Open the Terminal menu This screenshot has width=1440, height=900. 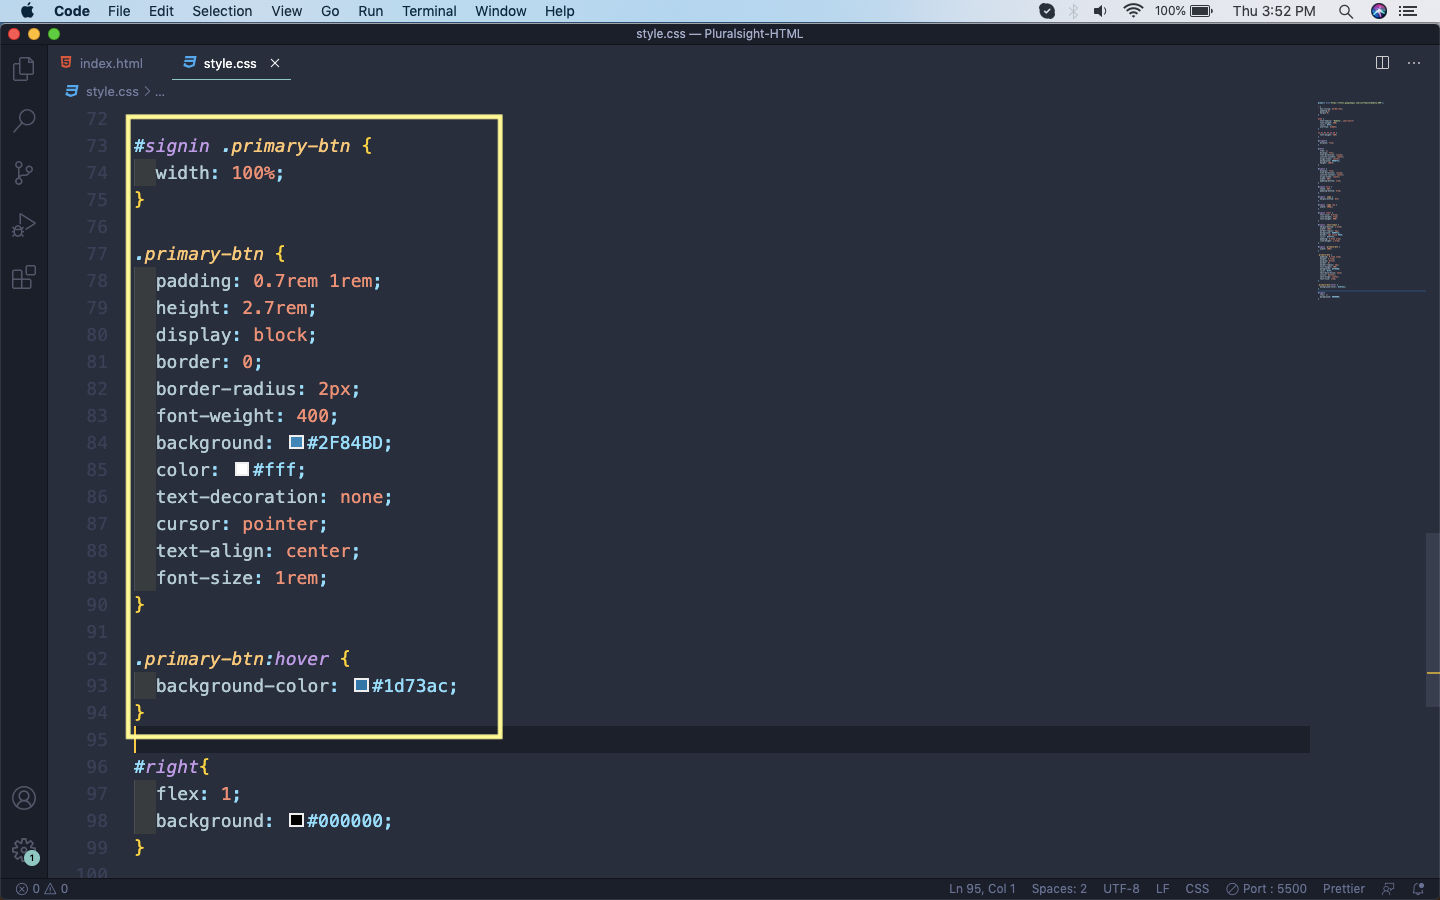429,11
